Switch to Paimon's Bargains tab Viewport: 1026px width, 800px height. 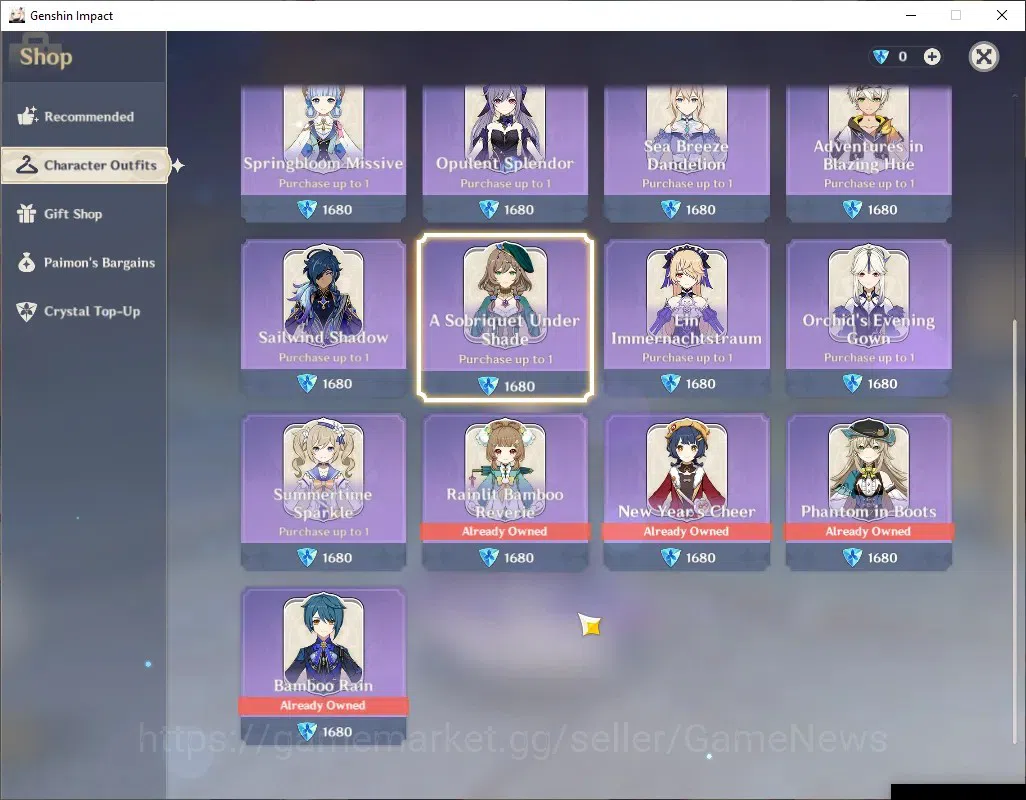click(84, 263)
